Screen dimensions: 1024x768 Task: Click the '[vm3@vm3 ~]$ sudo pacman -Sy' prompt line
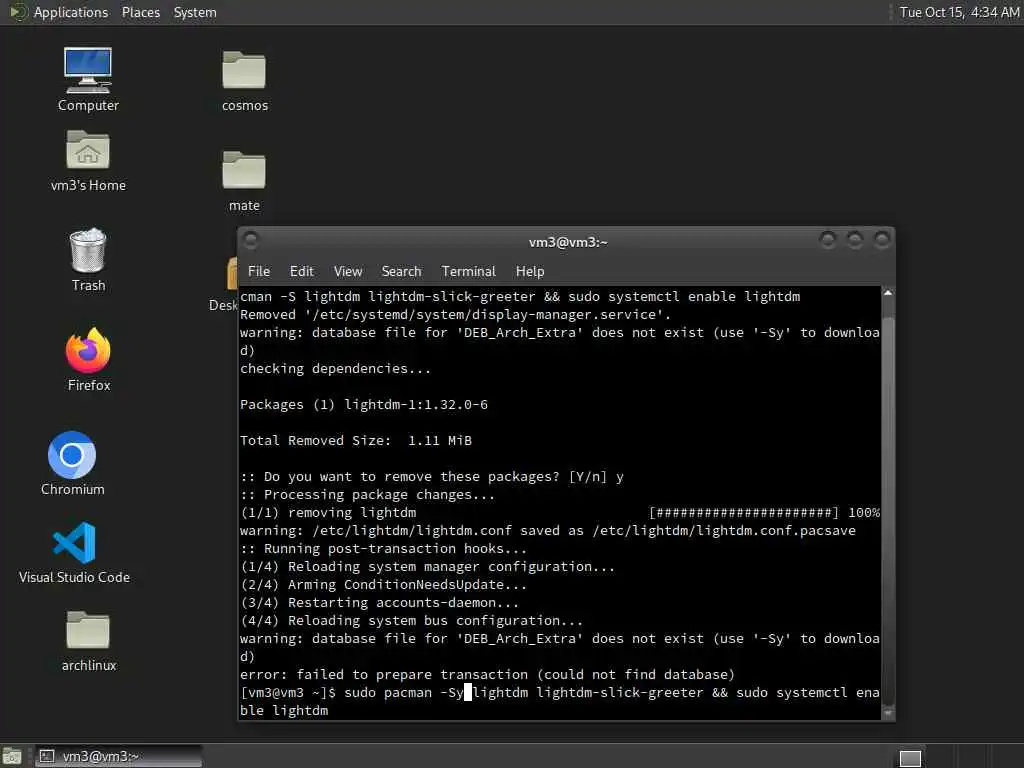pos(560,693)
